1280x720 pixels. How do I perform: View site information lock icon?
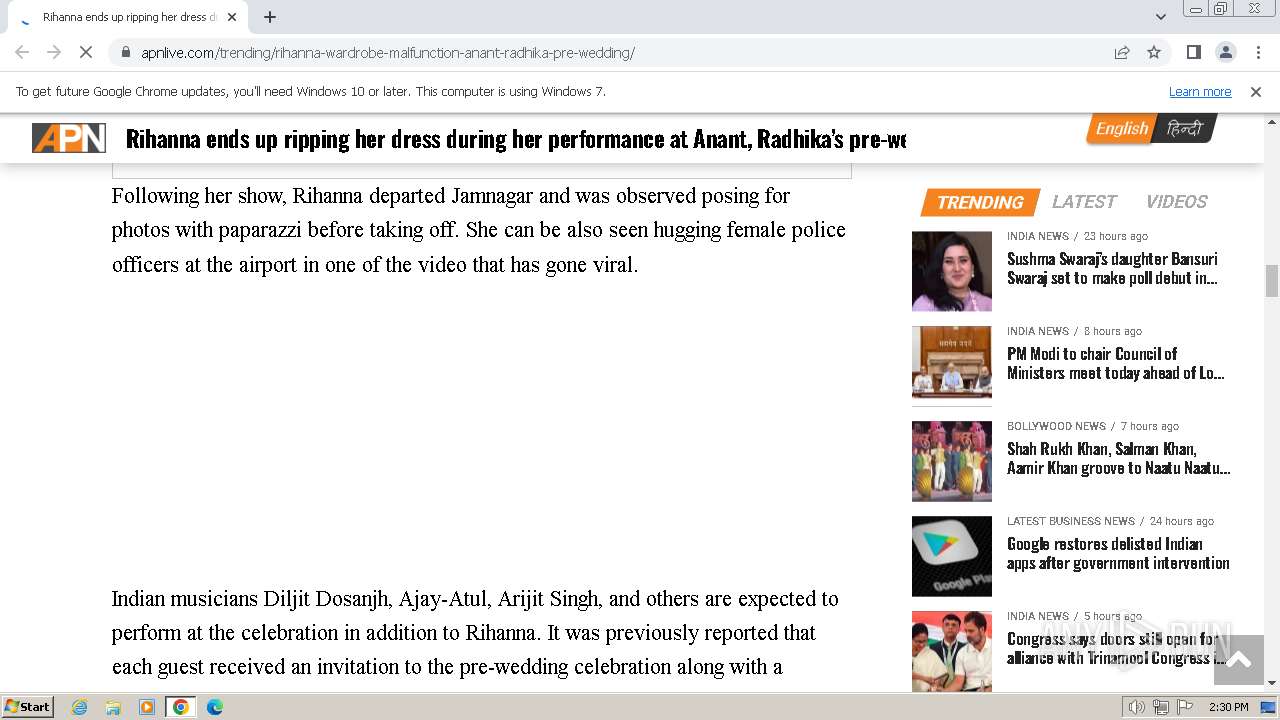tap(125, 52)
